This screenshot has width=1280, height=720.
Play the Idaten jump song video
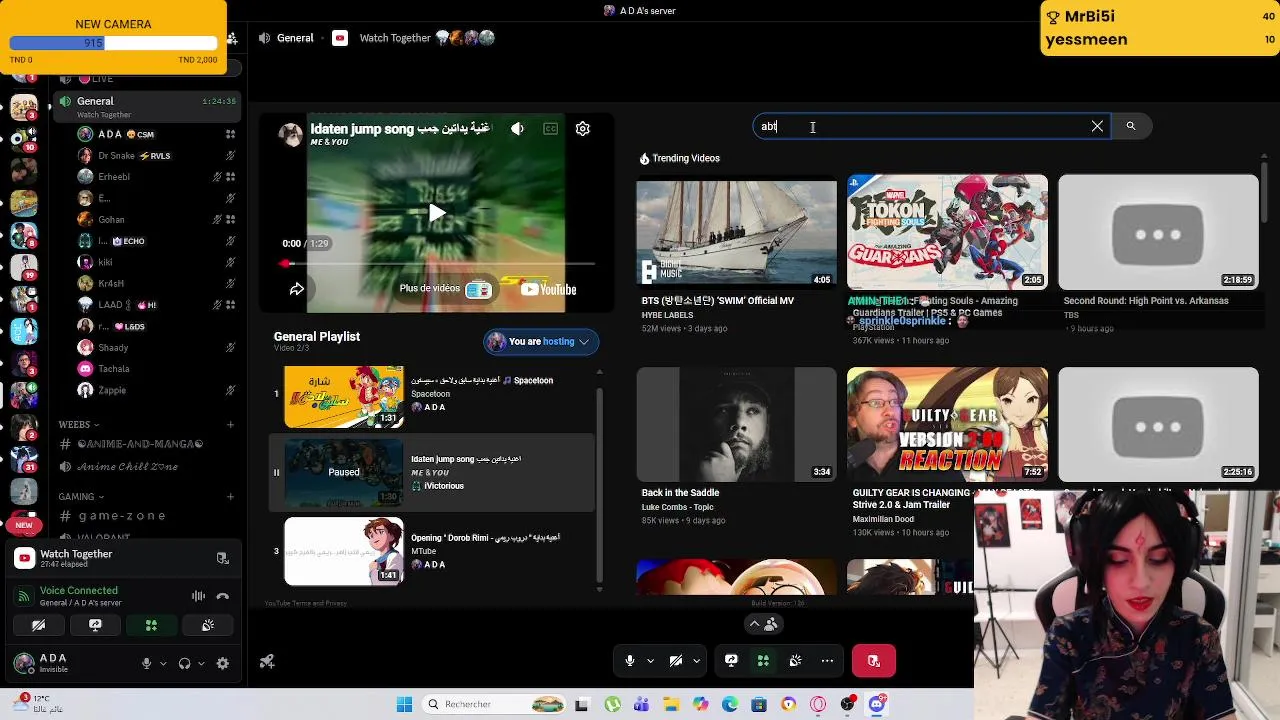(x=437, y=213)
